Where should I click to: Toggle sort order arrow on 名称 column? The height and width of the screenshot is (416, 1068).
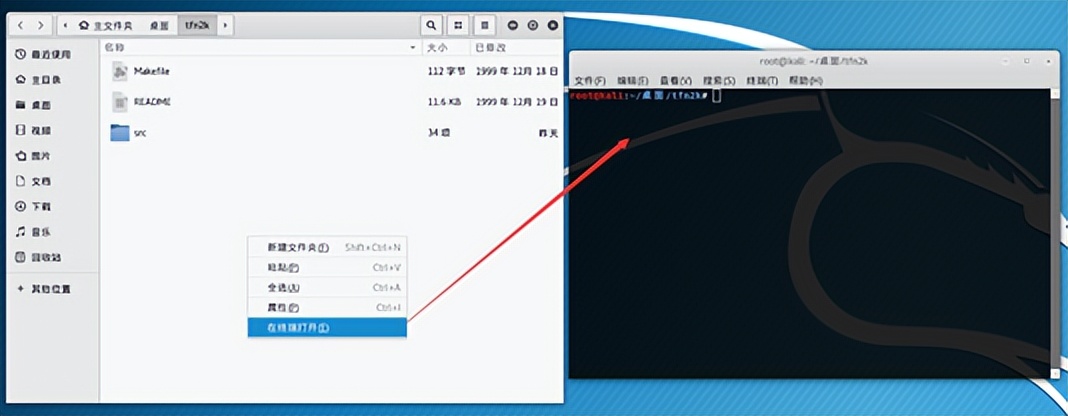(412, 48)
